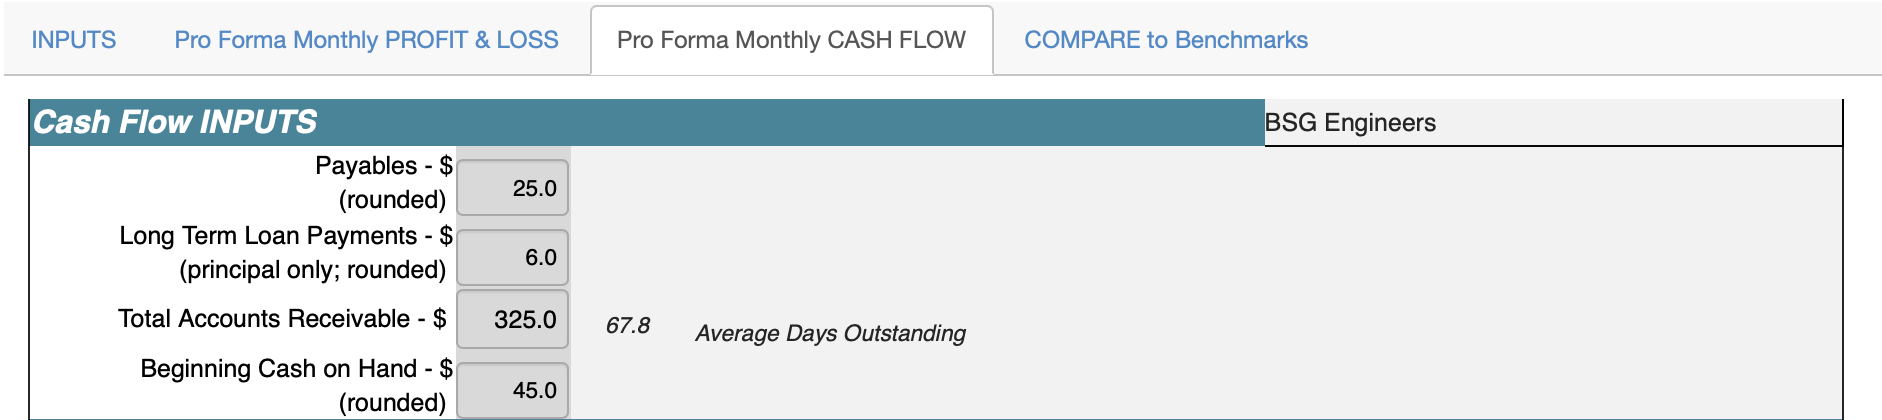This screenshot has height=420, width=1882.
Task: Click the '(rounded)' note under Payables
Action: [392, 200]
